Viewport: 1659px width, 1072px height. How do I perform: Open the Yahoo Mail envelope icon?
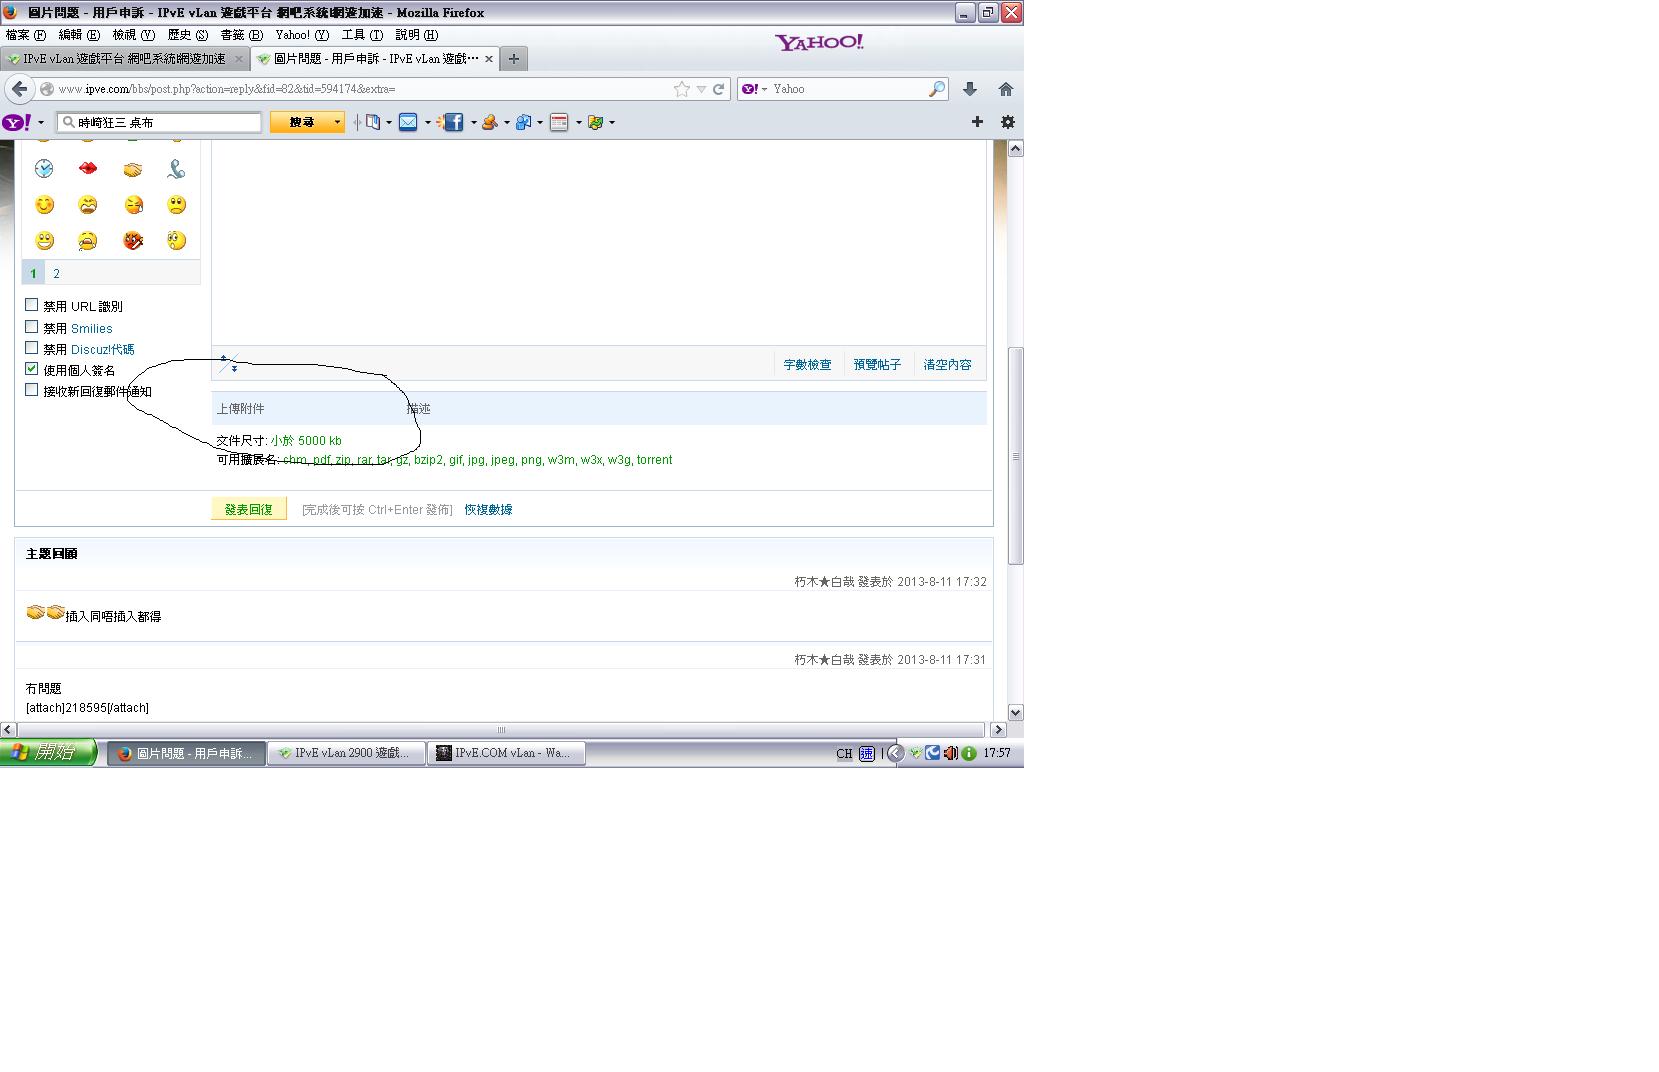tap(408, 122)
